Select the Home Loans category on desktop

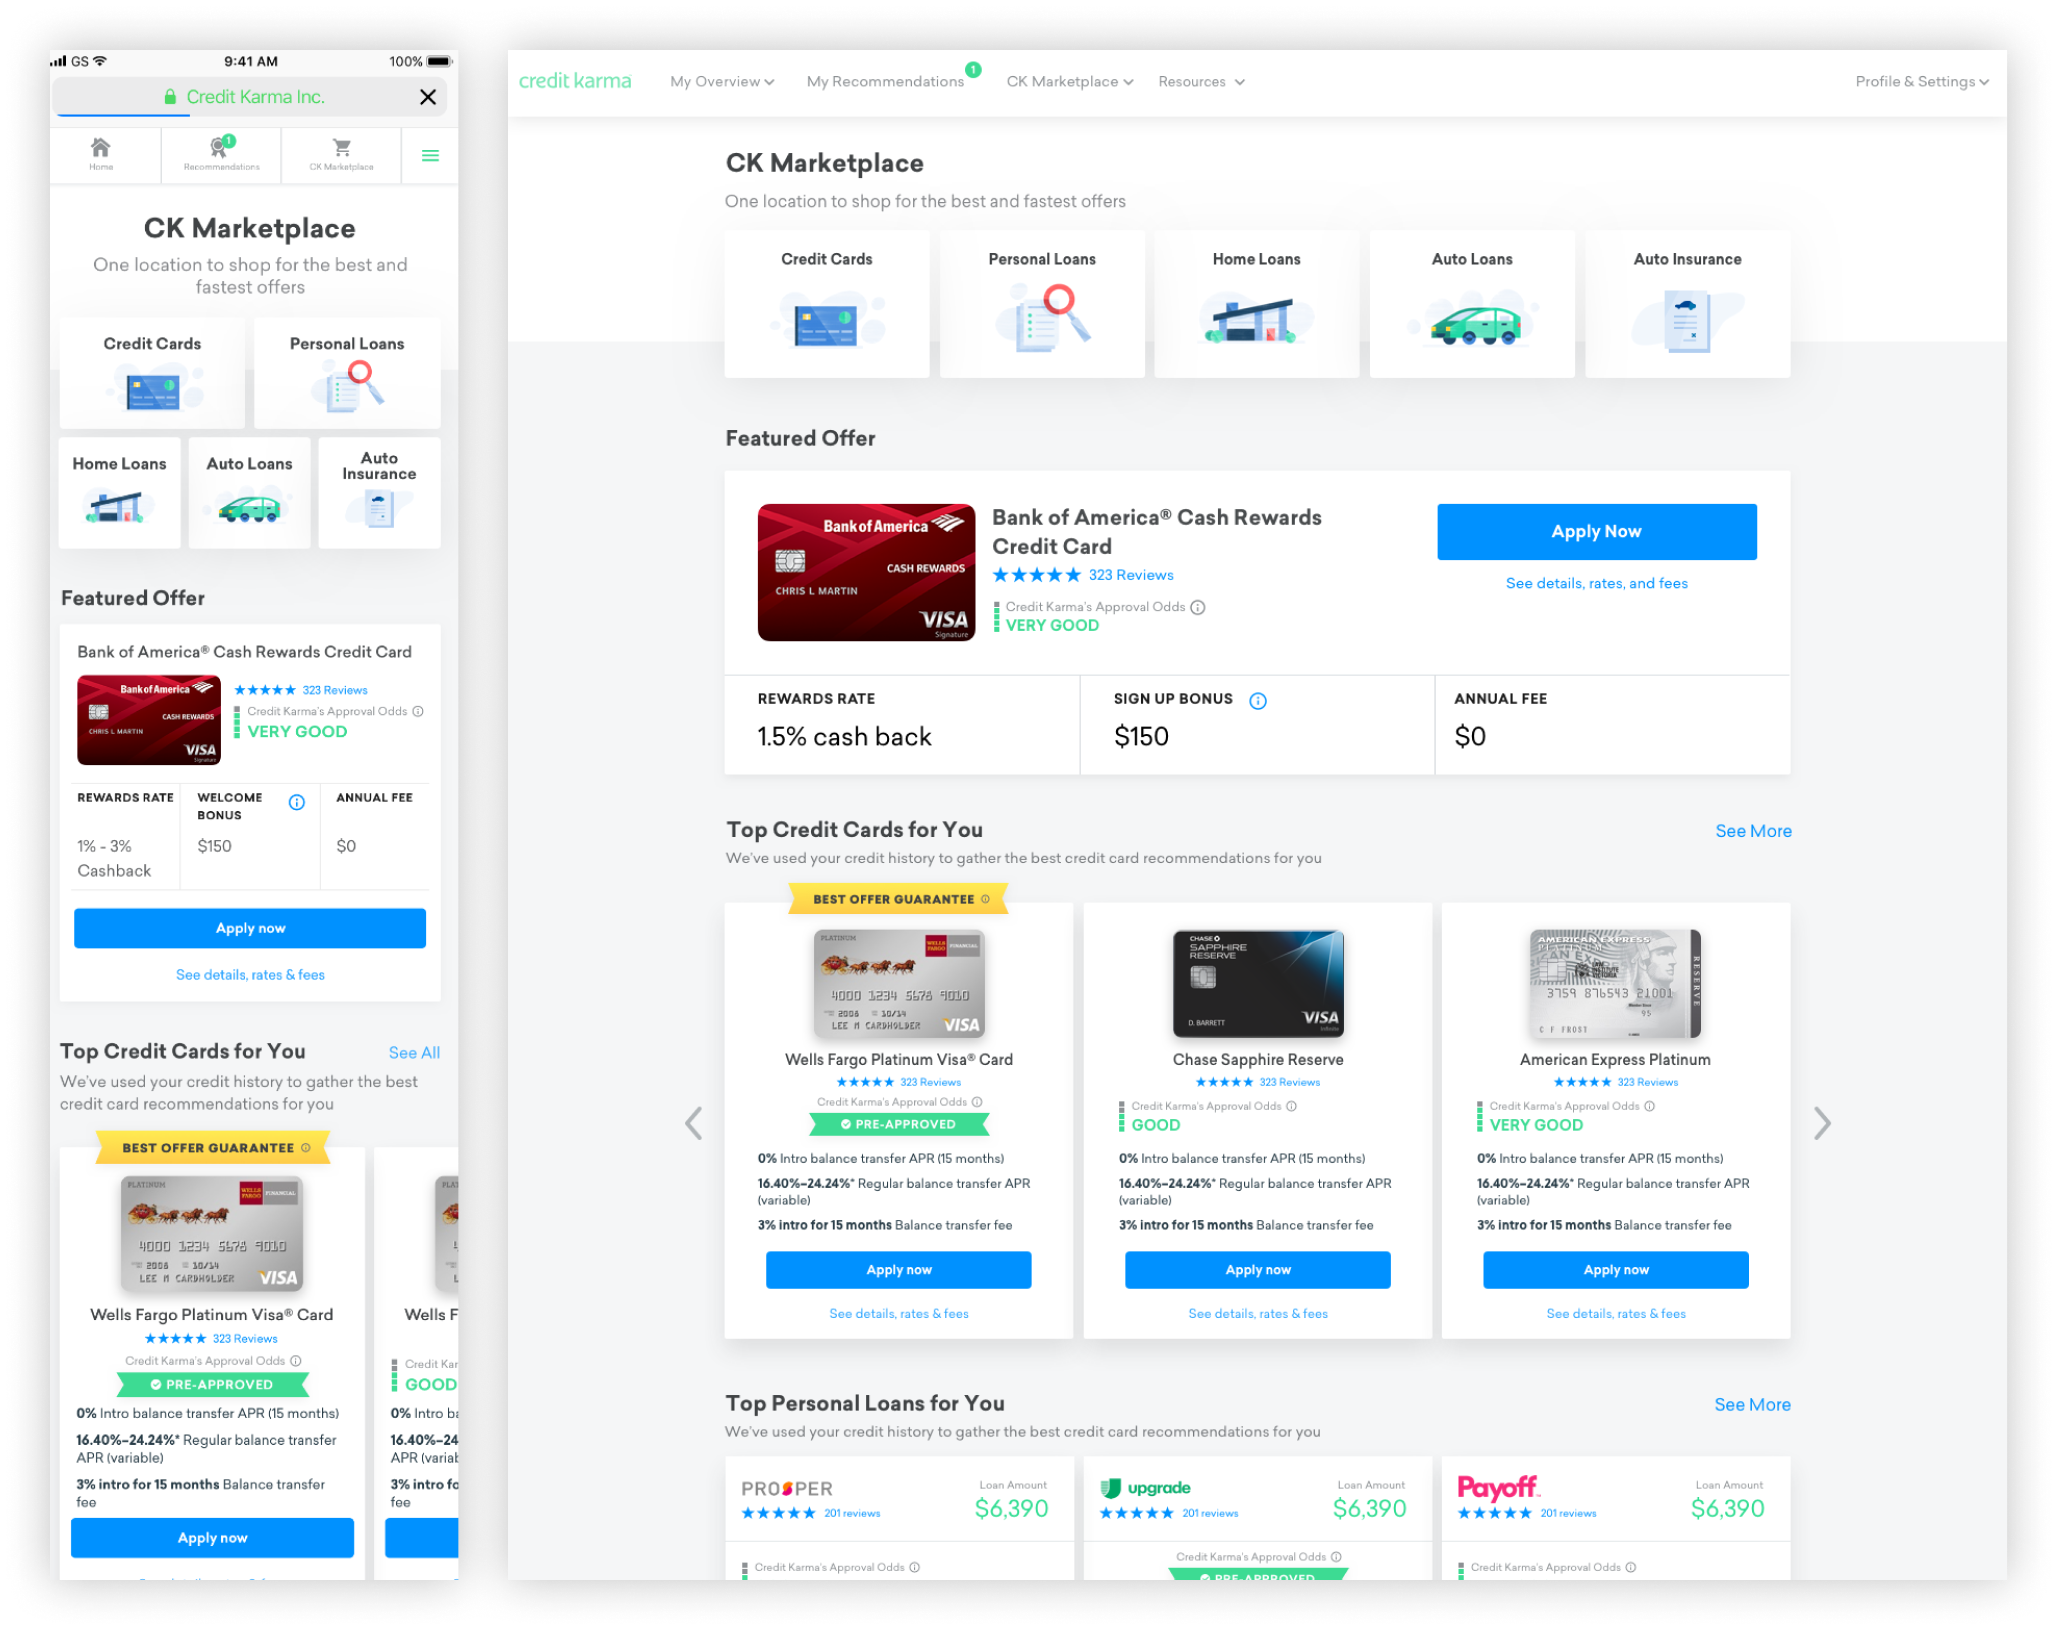tap(1256, 304)
